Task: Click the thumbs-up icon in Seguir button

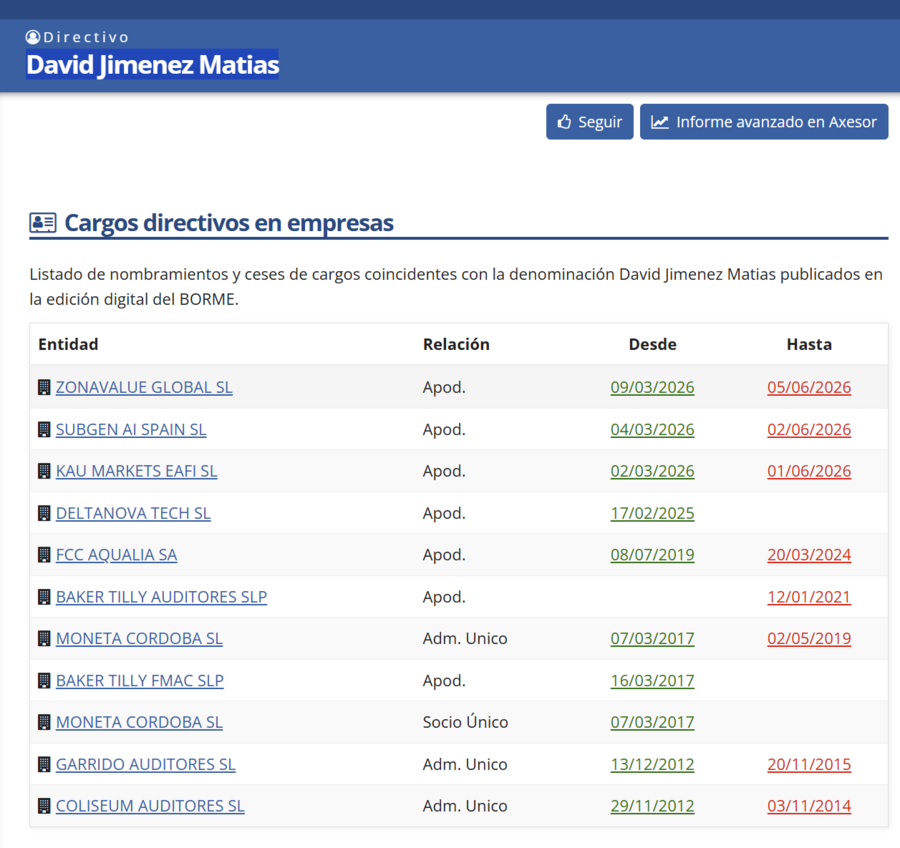Action: pos(565,122)
